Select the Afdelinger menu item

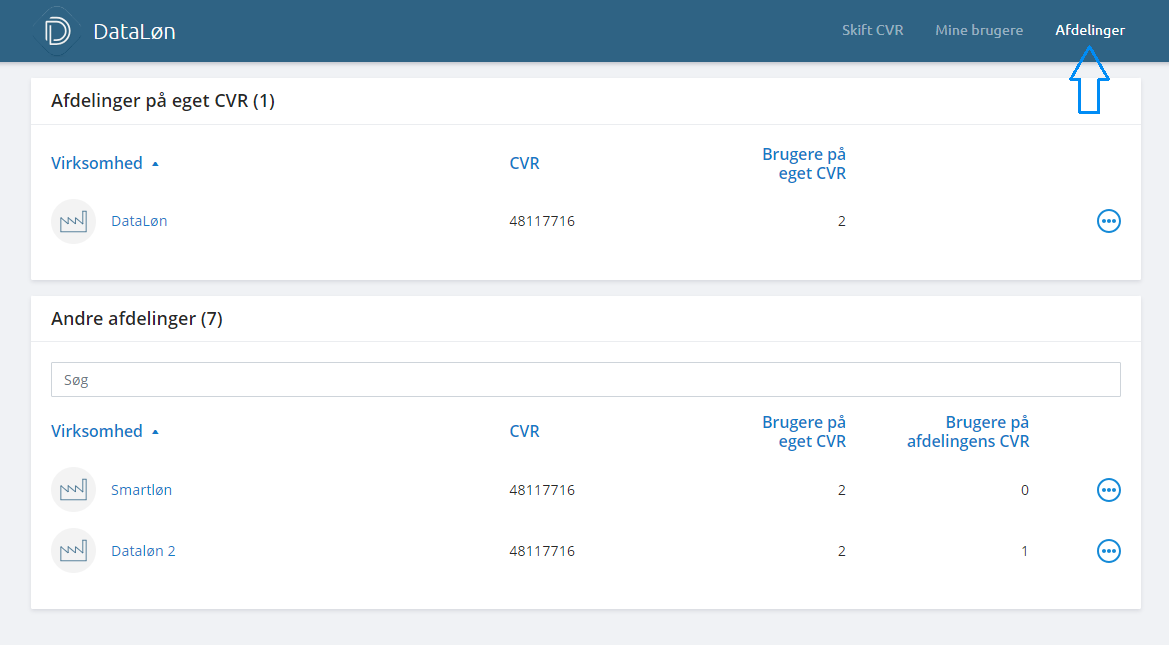(x=1089, y=30)
